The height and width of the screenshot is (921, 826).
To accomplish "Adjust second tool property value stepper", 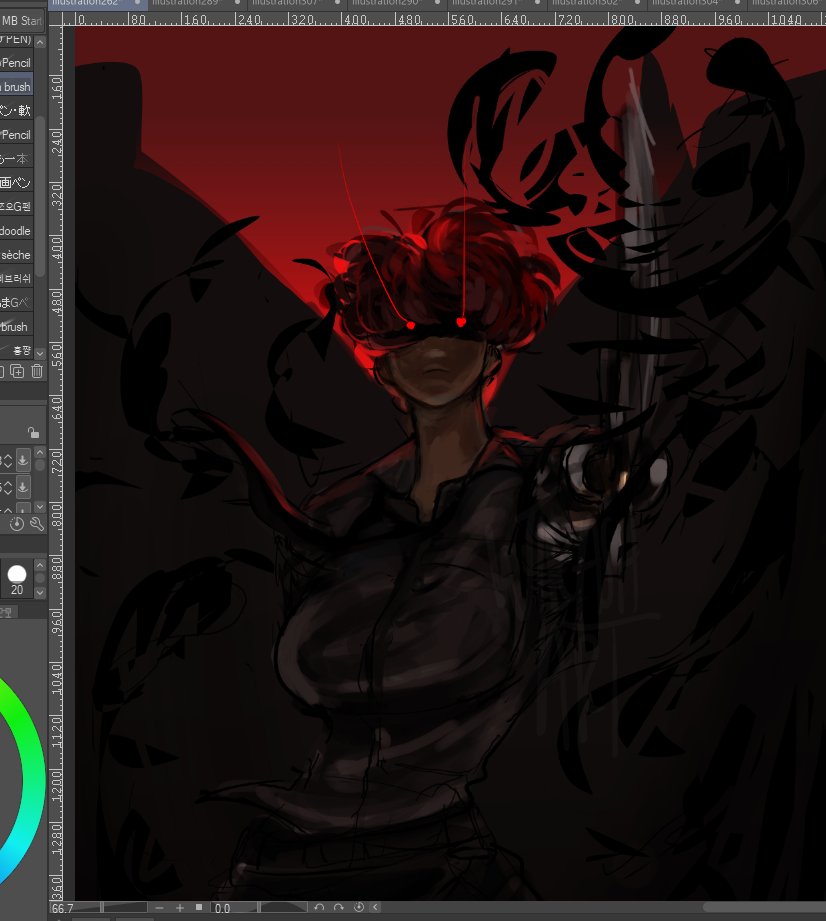I will (x=6, y=487).
